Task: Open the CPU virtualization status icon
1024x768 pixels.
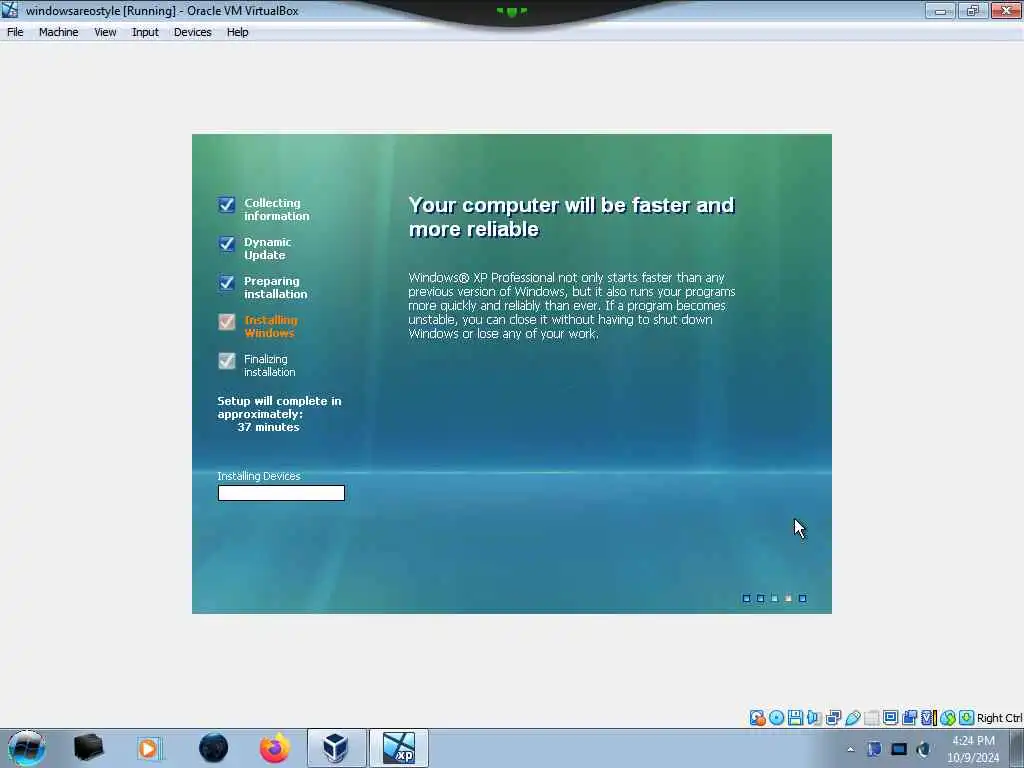Action: pyautogui.click(x=929, y=718)
